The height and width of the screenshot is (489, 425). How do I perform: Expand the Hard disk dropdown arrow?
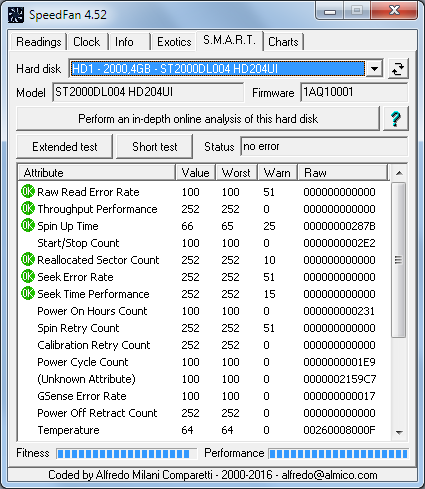(x=374, y=69)
